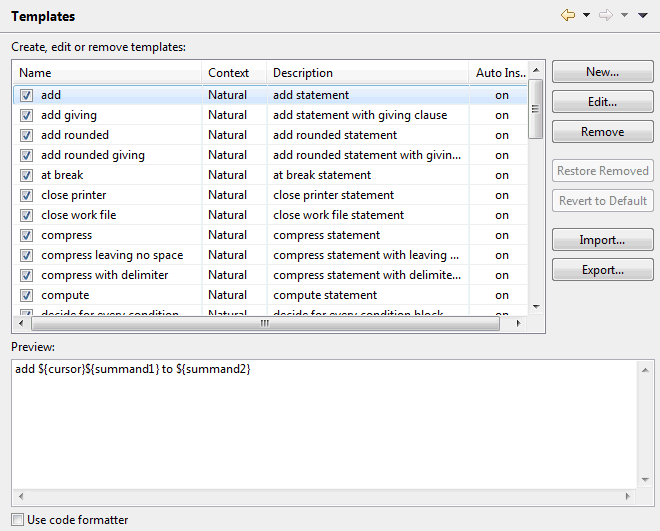Open the back history dropdown arrow

(x=586, y=16)
